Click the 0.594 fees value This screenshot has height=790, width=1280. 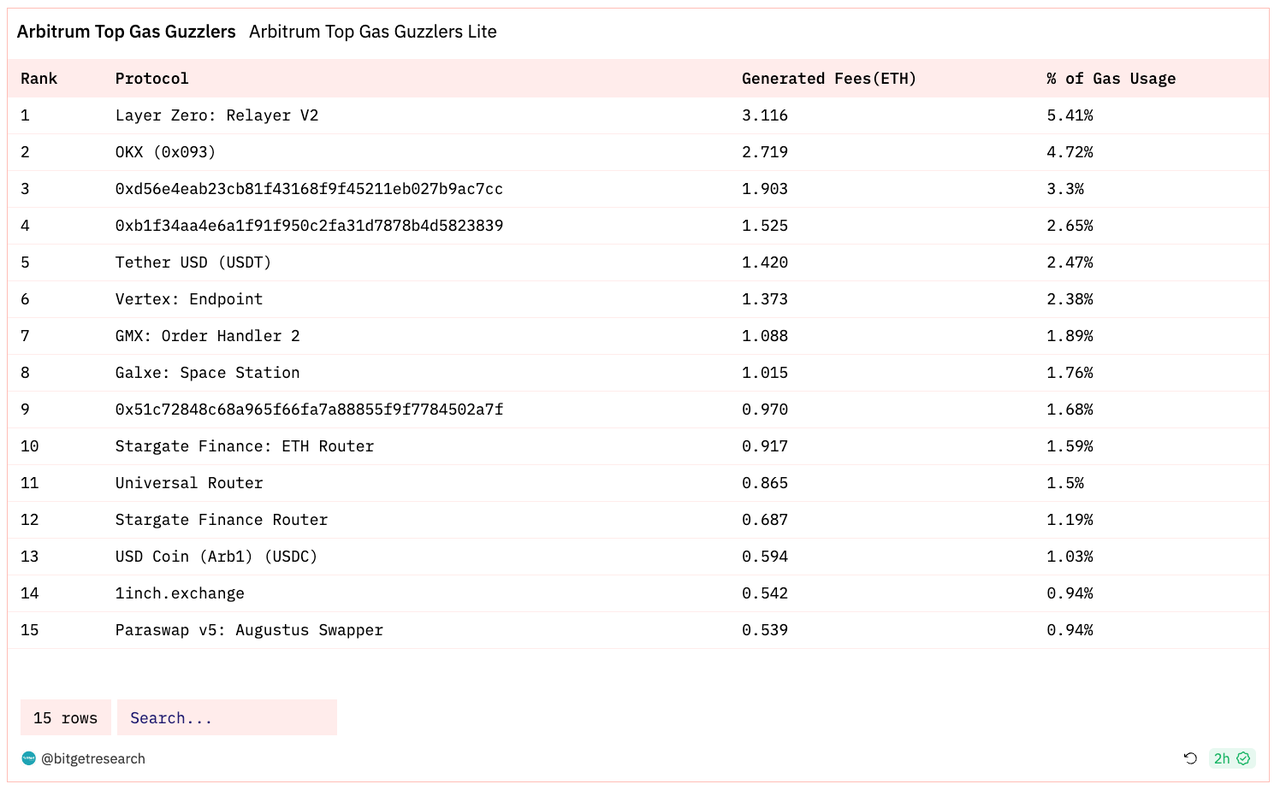pos(765,556)
